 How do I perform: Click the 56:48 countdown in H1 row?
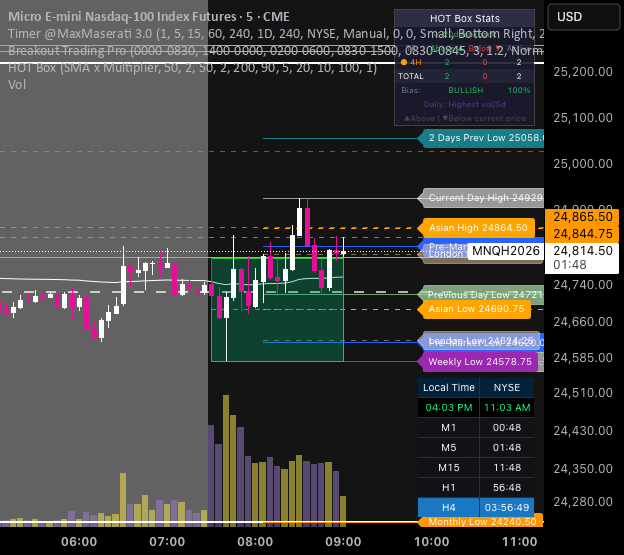click(x=507, y=487)
